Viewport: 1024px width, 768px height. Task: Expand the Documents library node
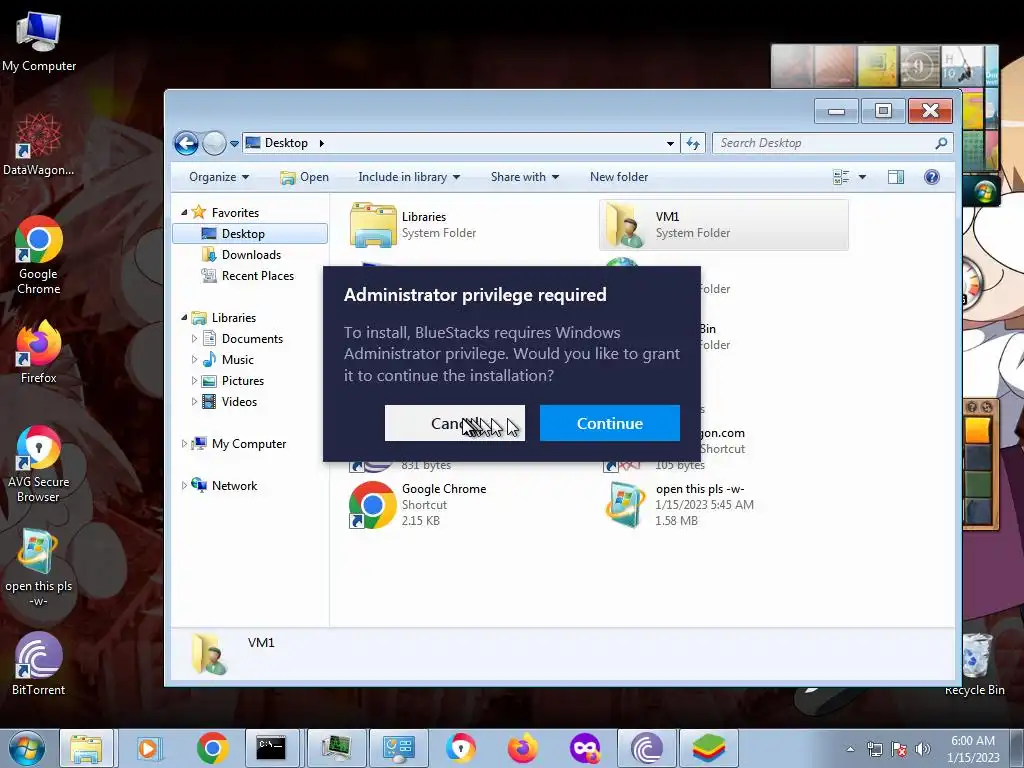pos(194,338)
